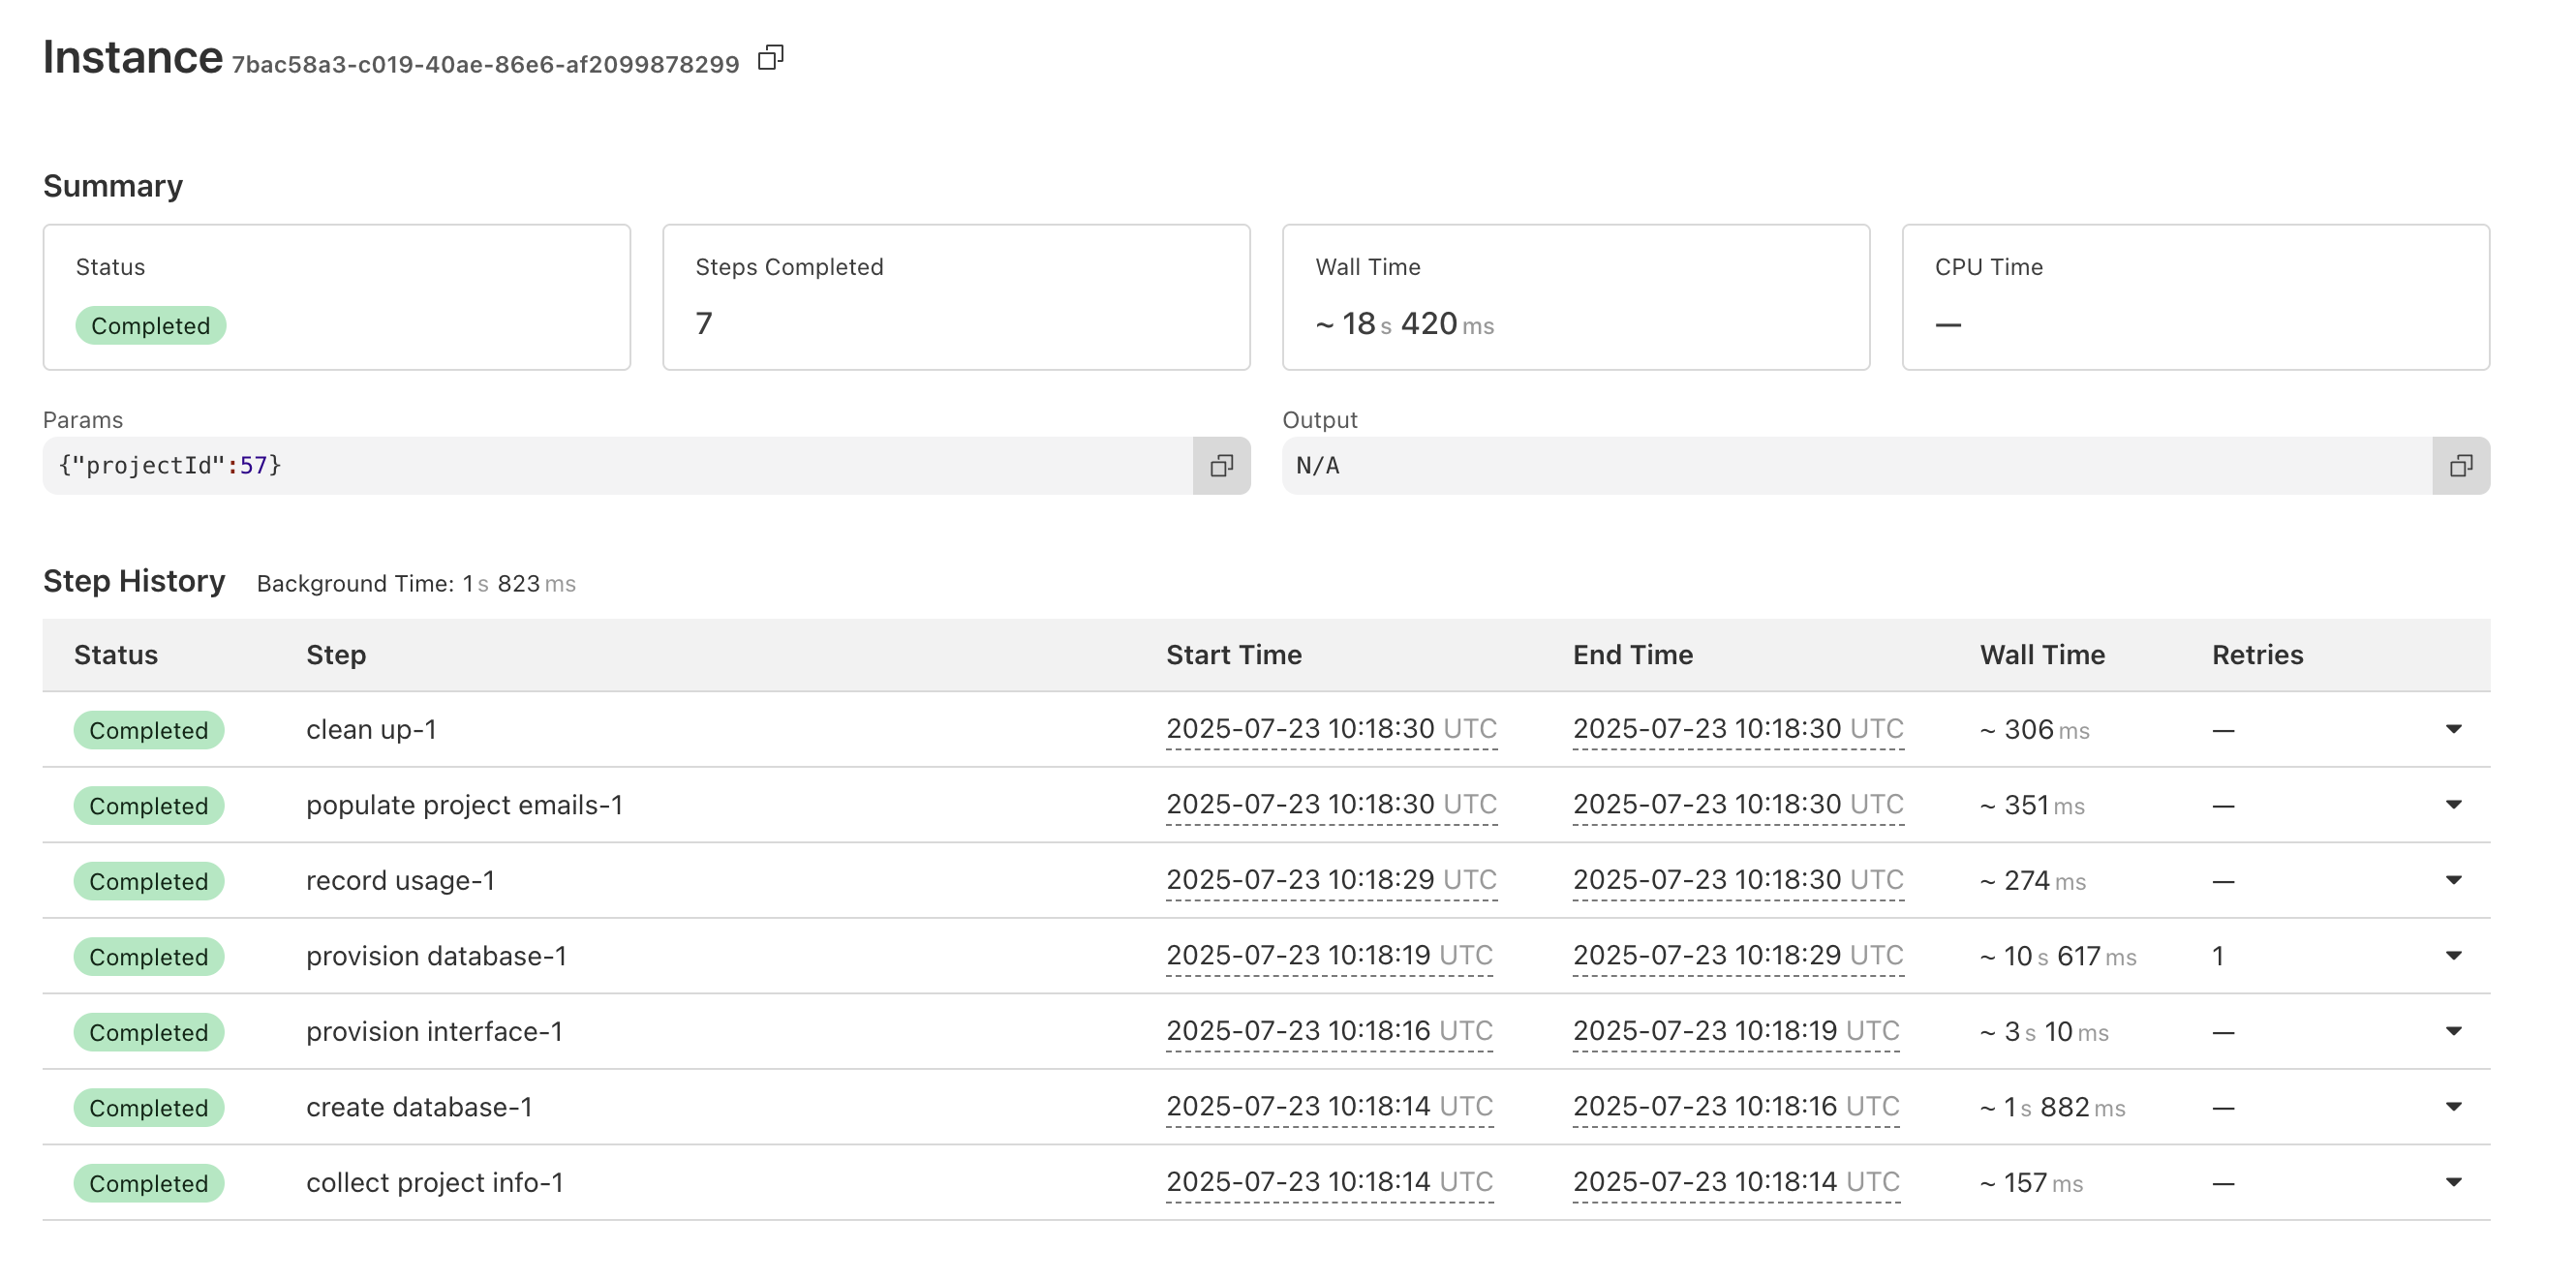Expand populate project emails-1 step details
Viewport: 2576px width, 1280px height.
(x=2453, y=805)
